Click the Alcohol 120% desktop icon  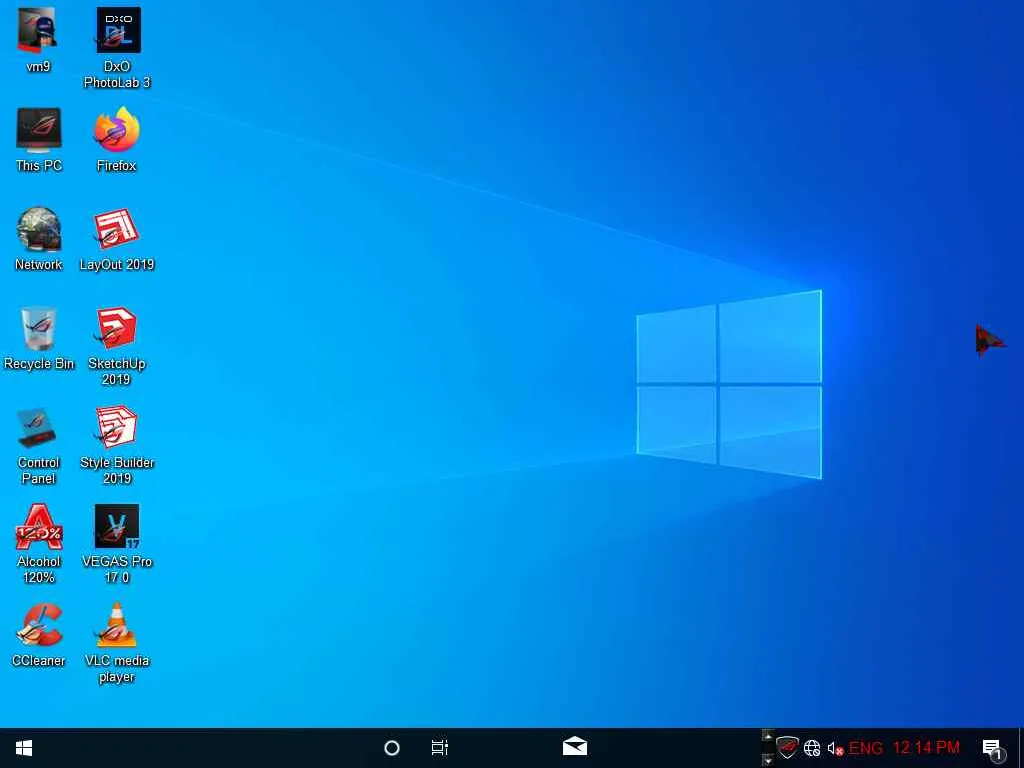[x=39, y=544]
